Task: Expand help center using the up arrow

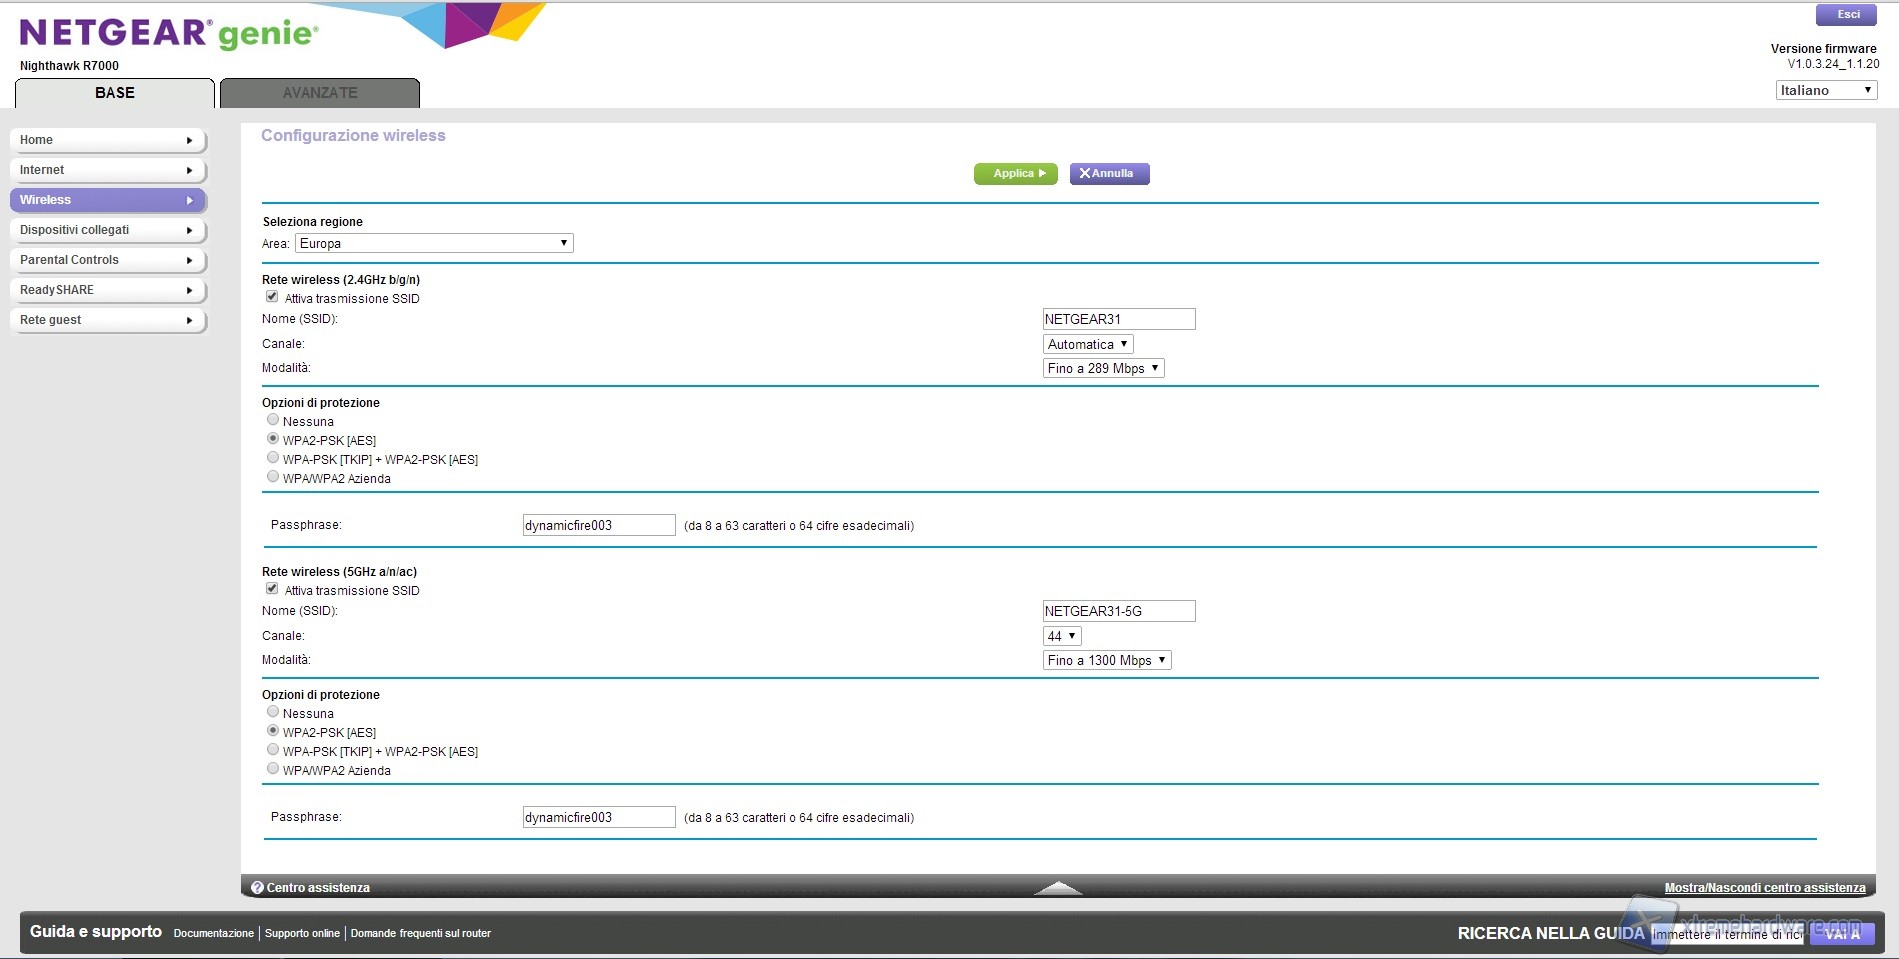Action: pos(1057,888)
